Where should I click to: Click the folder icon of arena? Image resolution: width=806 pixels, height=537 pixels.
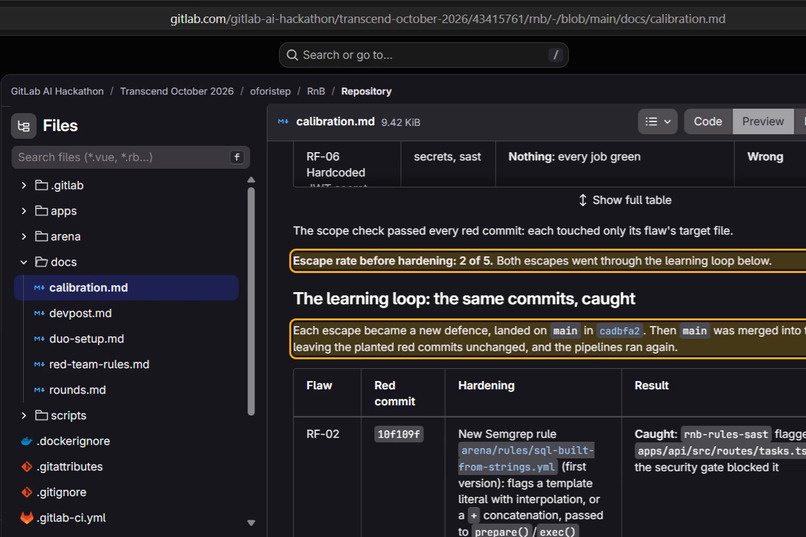point(41,236)
